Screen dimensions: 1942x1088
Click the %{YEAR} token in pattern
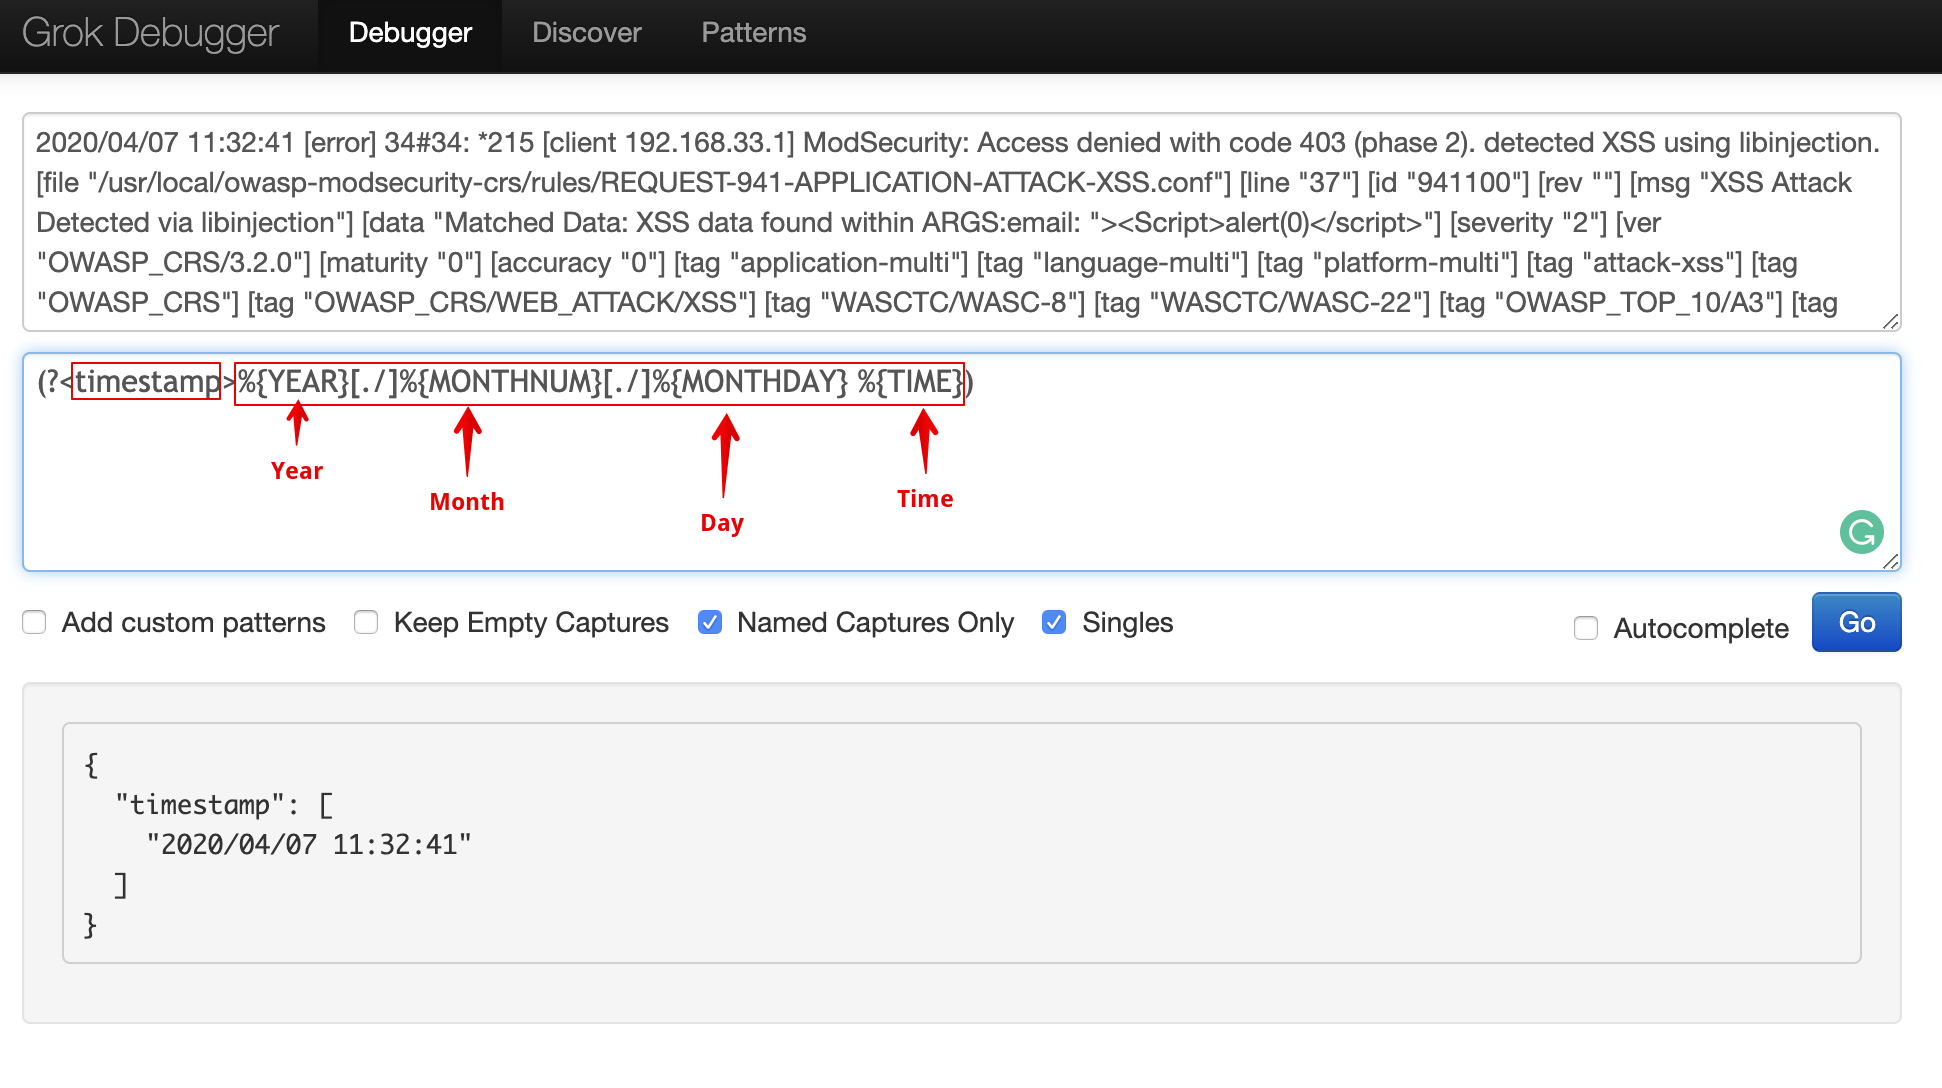click(293, 382)
